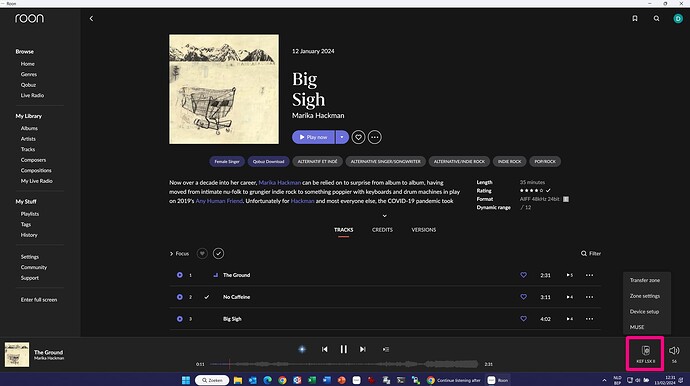Viewport: 690px width, 386px height.
Task: Click Enter full screen
Action: coord(39,300)
